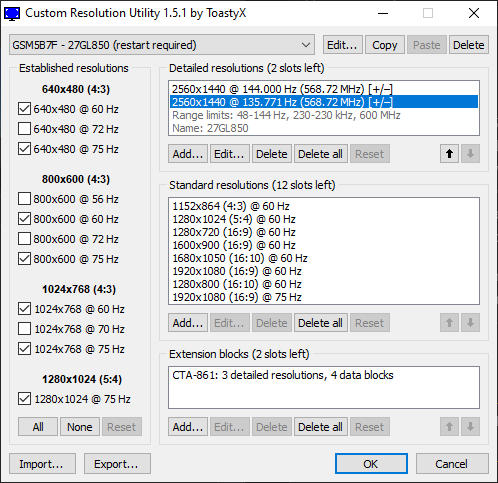Uncheck 800x600 @ 60 Hz
The height and width of the screenshot is (483, 498).
coord(24,219)
